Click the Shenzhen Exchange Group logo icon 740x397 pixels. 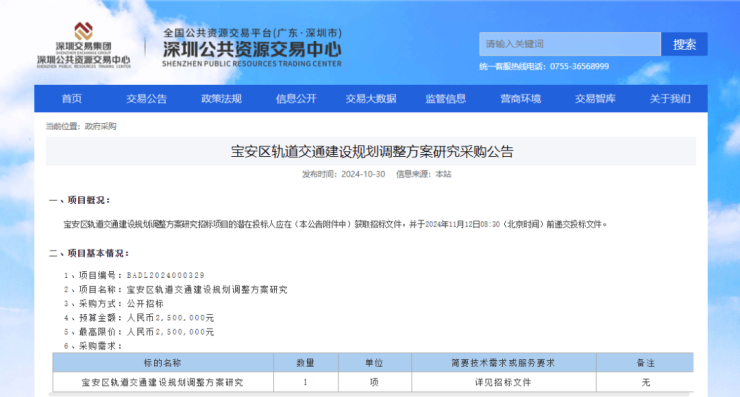tap(84, 31)
